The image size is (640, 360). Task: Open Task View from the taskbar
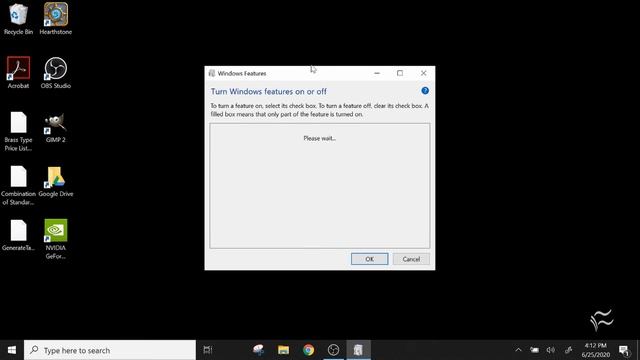click(208, 350)
